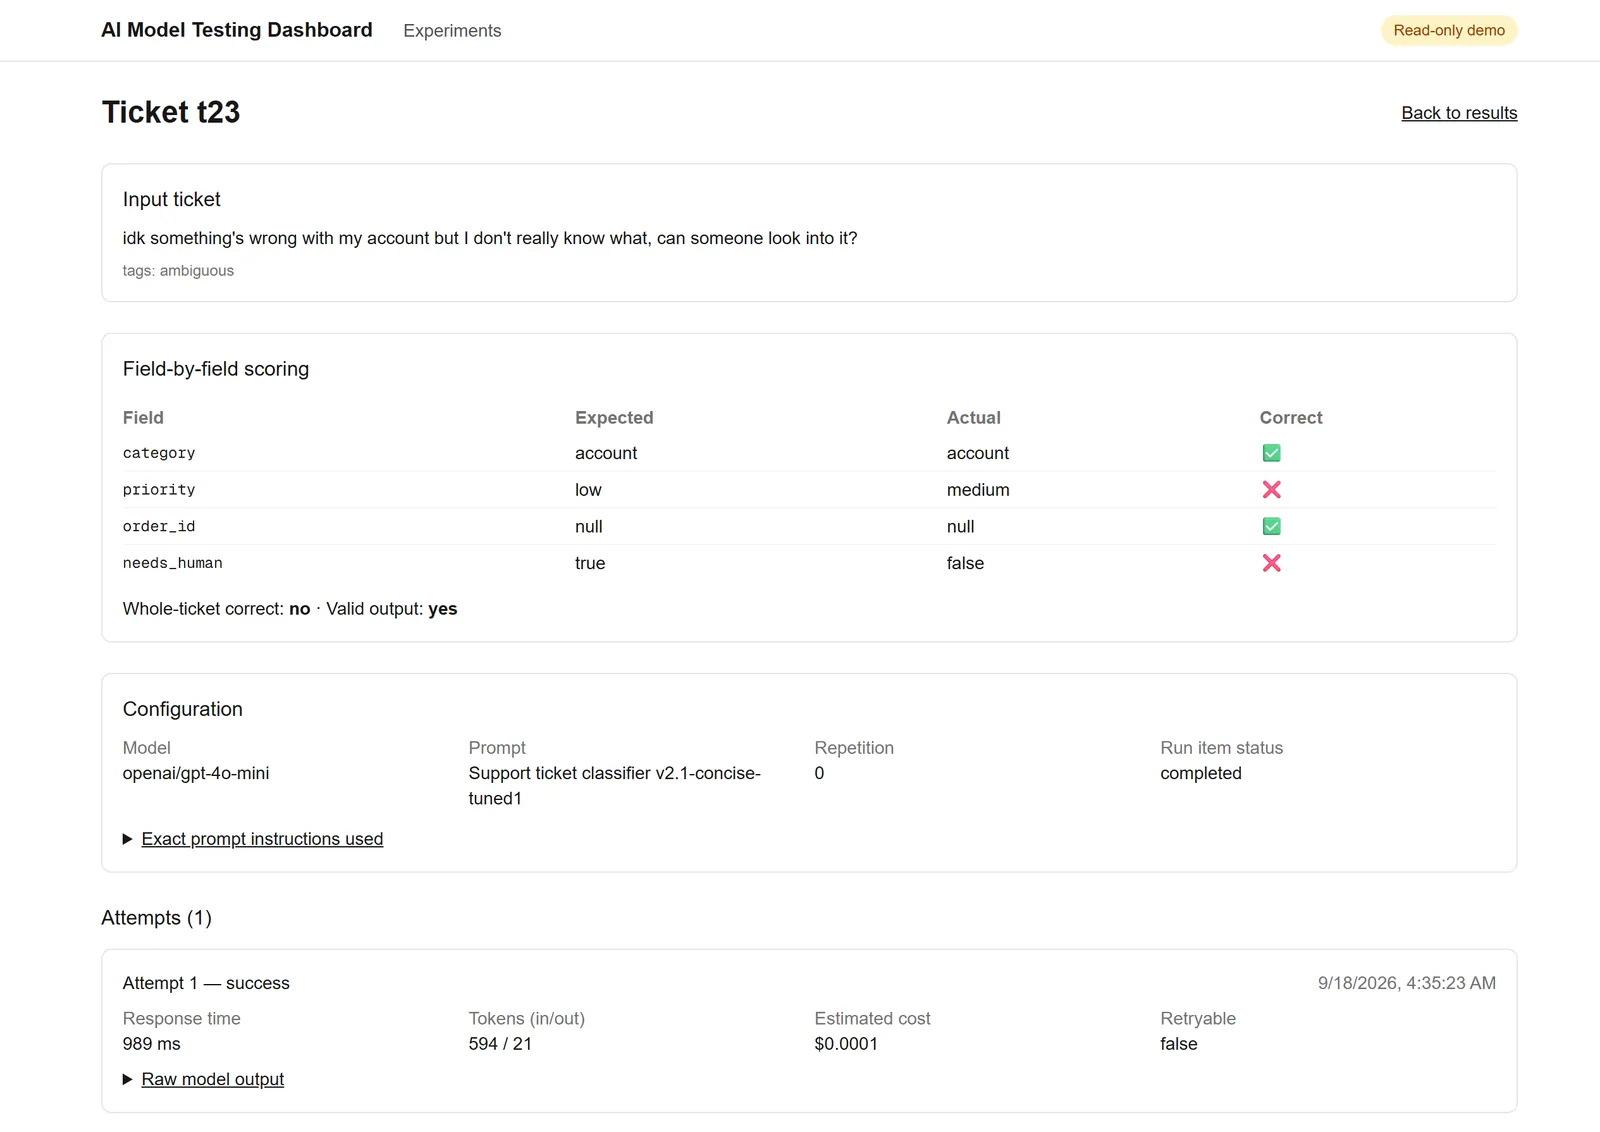
Task: Click the red cross in needs_human row
Action: coord(1271,563)
